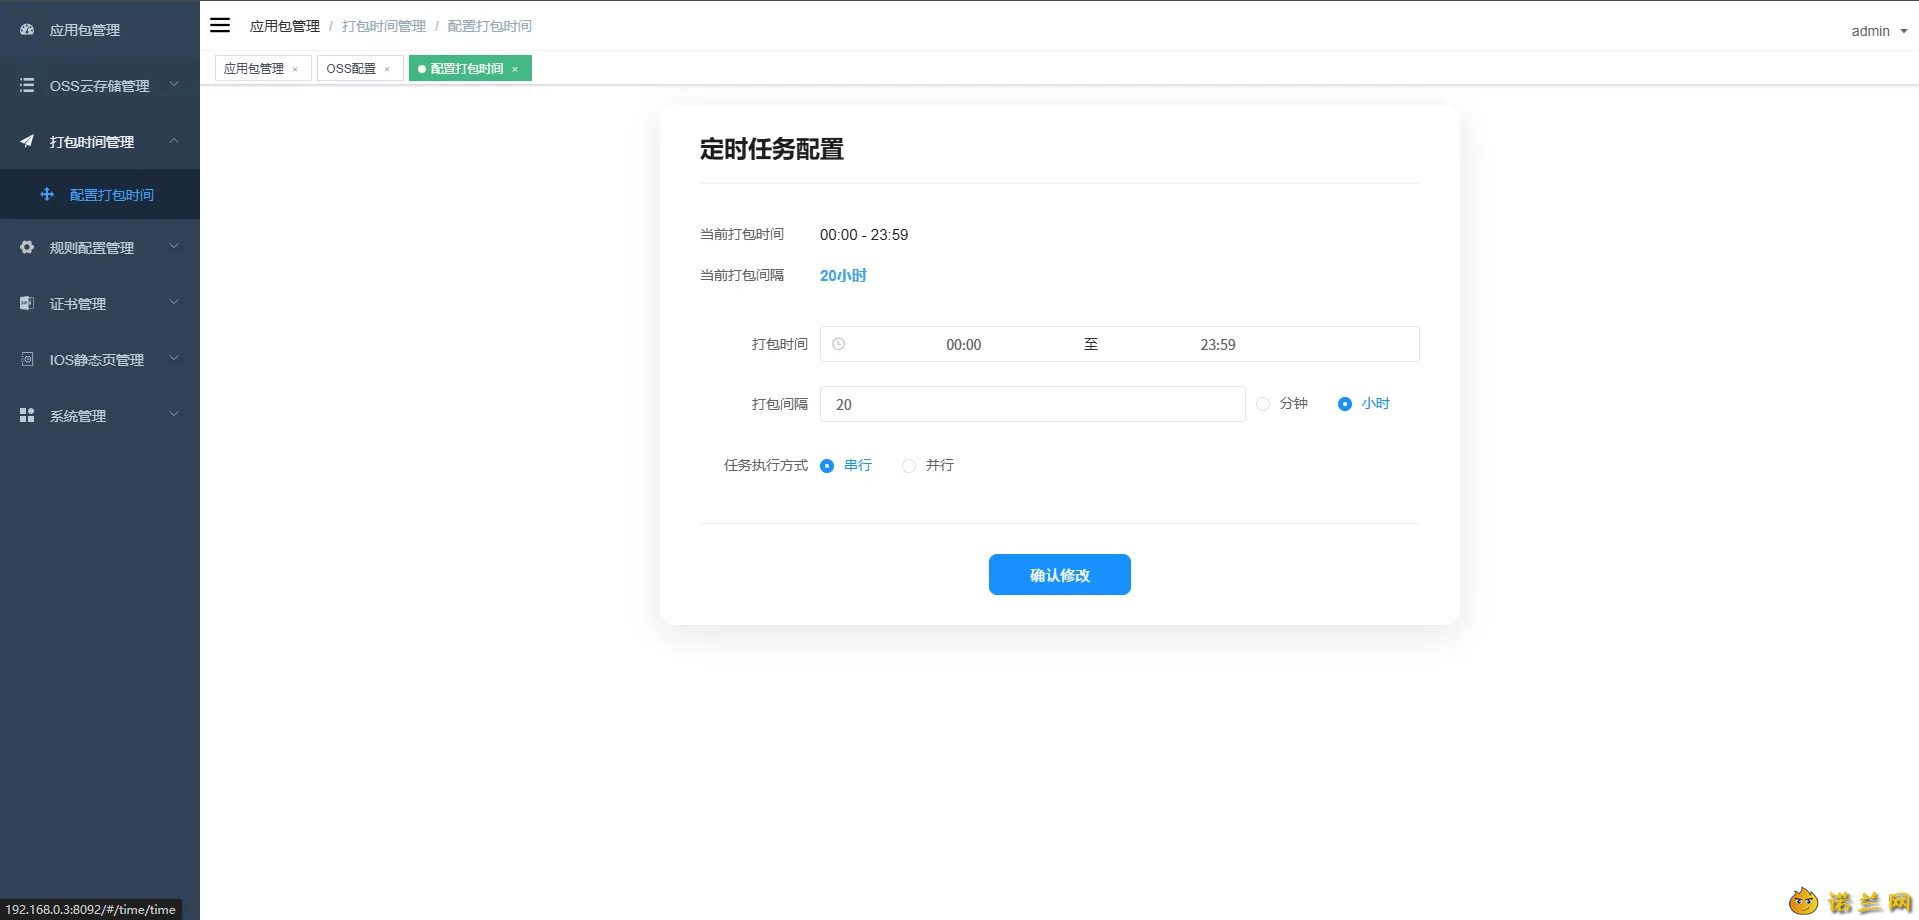1919x920 pixels.
Task: Expand OSS云存储管理 menu chevron
Action: tap(174, 85)
